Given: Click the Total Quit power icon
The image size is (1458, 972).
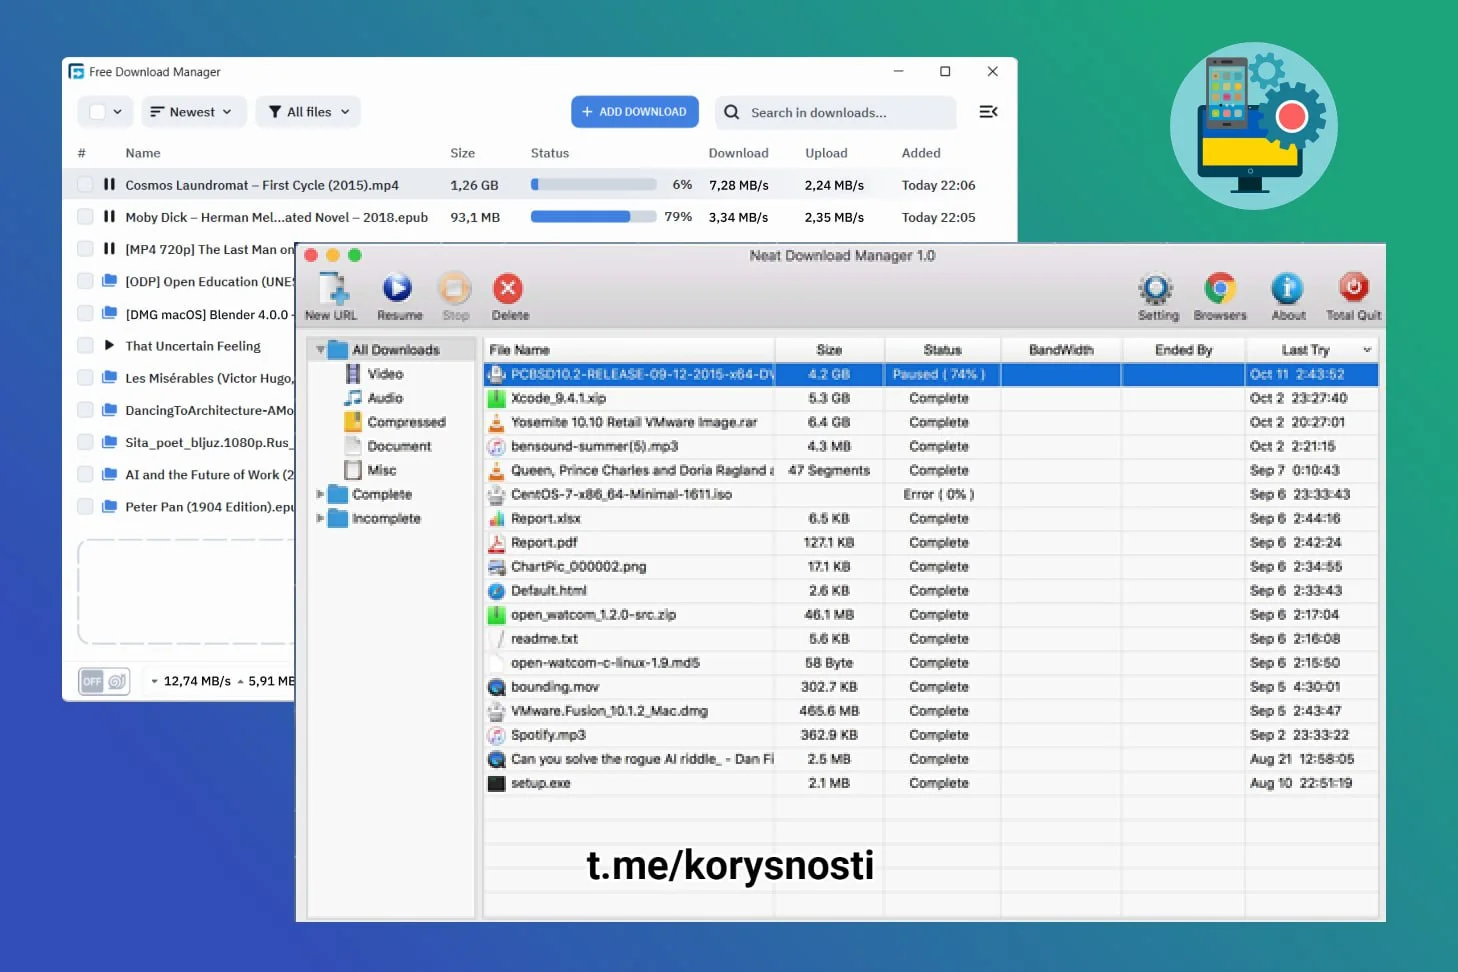Looking at the screenshot, I should [x=1353, y=288].
